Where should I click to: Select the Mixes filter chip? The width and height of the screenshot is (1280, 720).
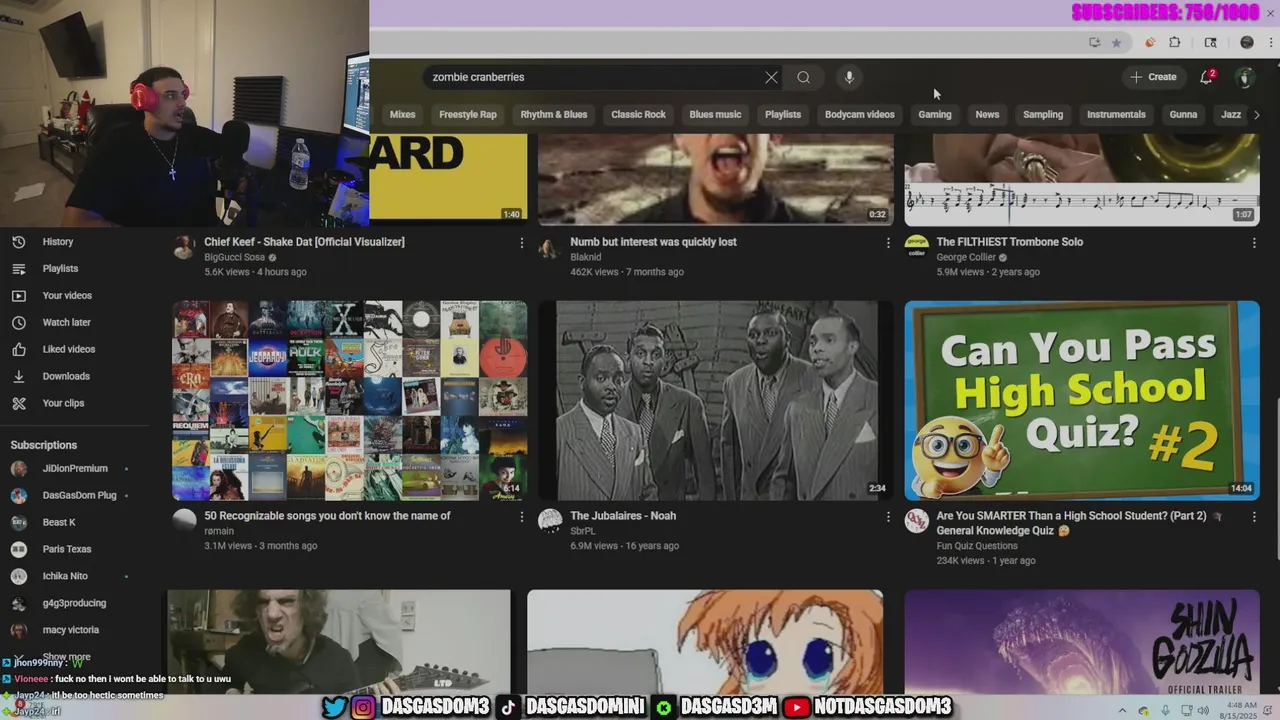[402, 114]
